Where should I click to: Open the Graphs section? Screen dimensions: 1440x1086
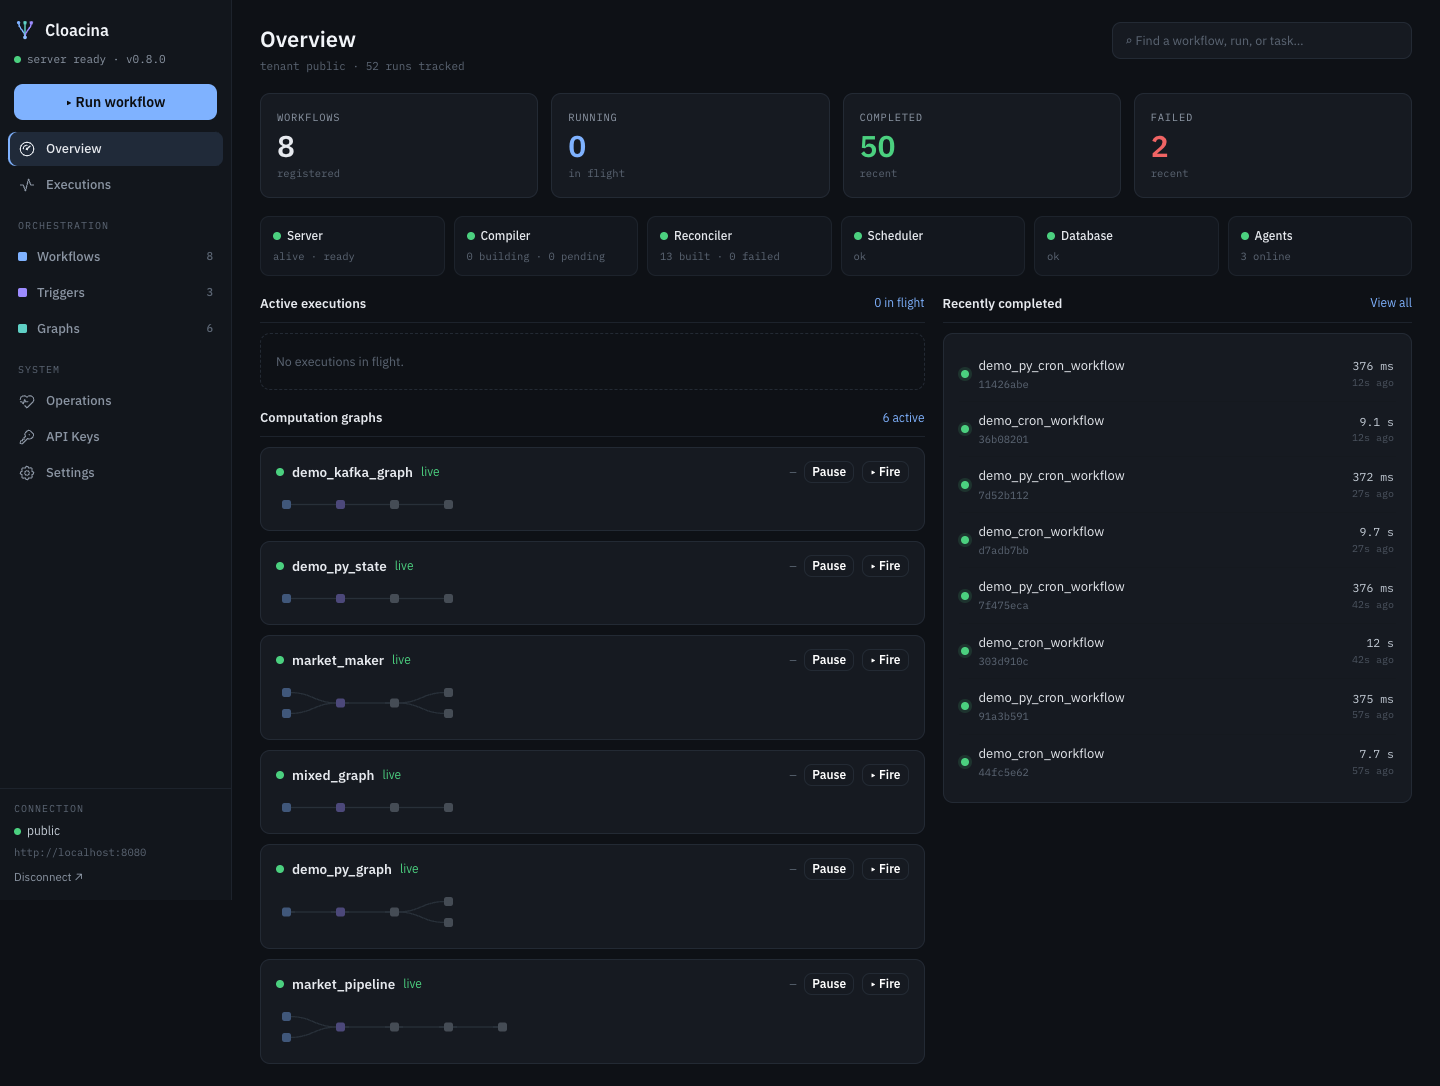[x=115, y=329]
